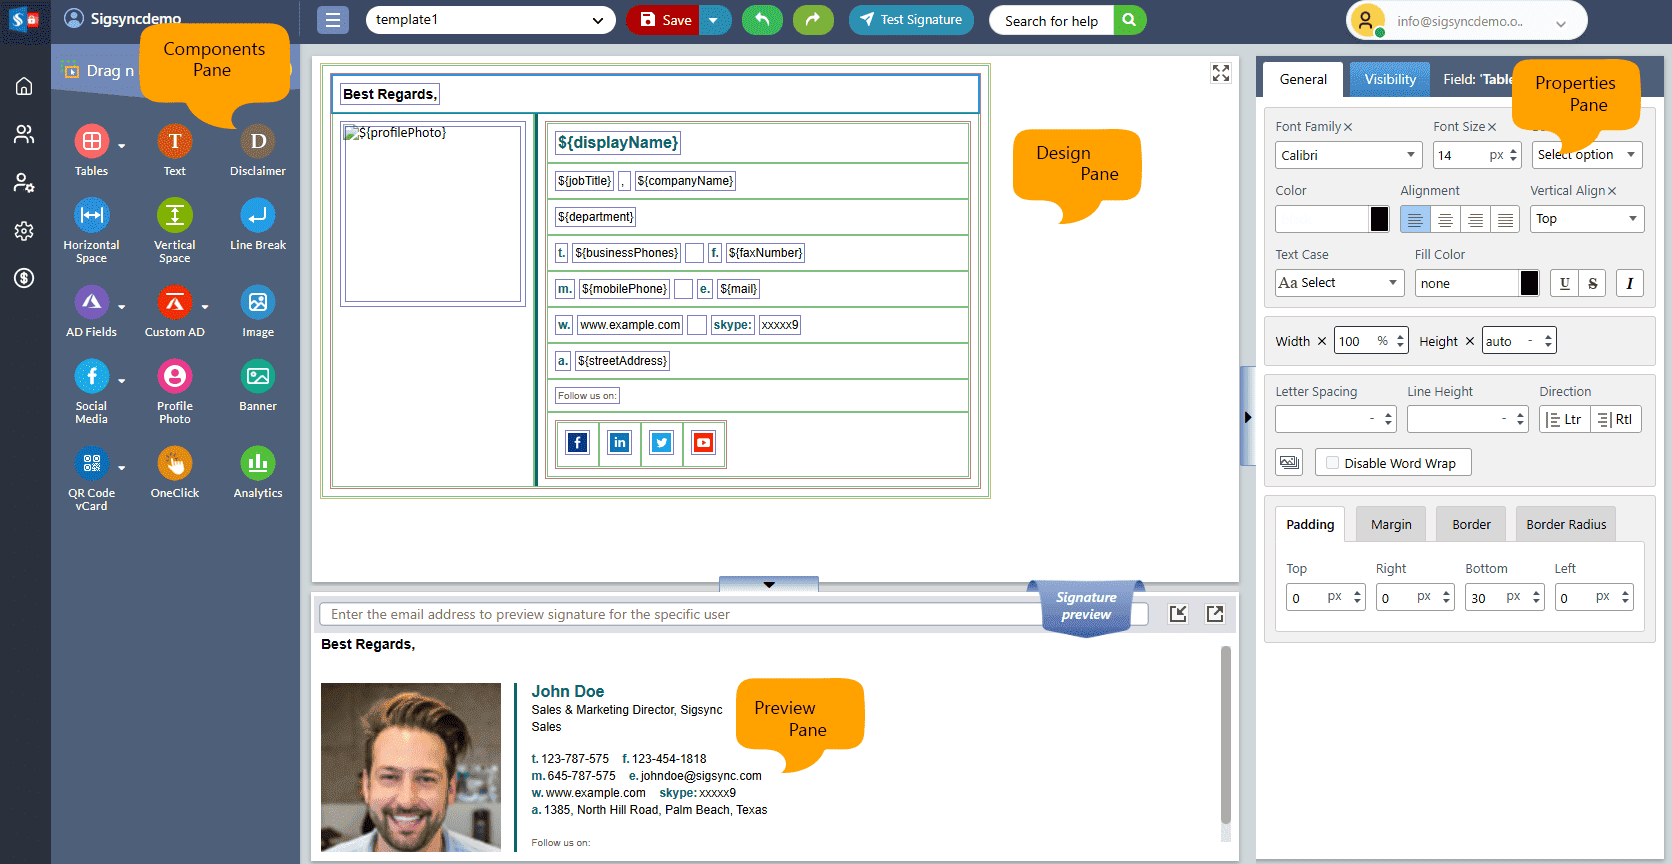Click the black Color swatch

pyautogui.click(x=1379, y=219)
